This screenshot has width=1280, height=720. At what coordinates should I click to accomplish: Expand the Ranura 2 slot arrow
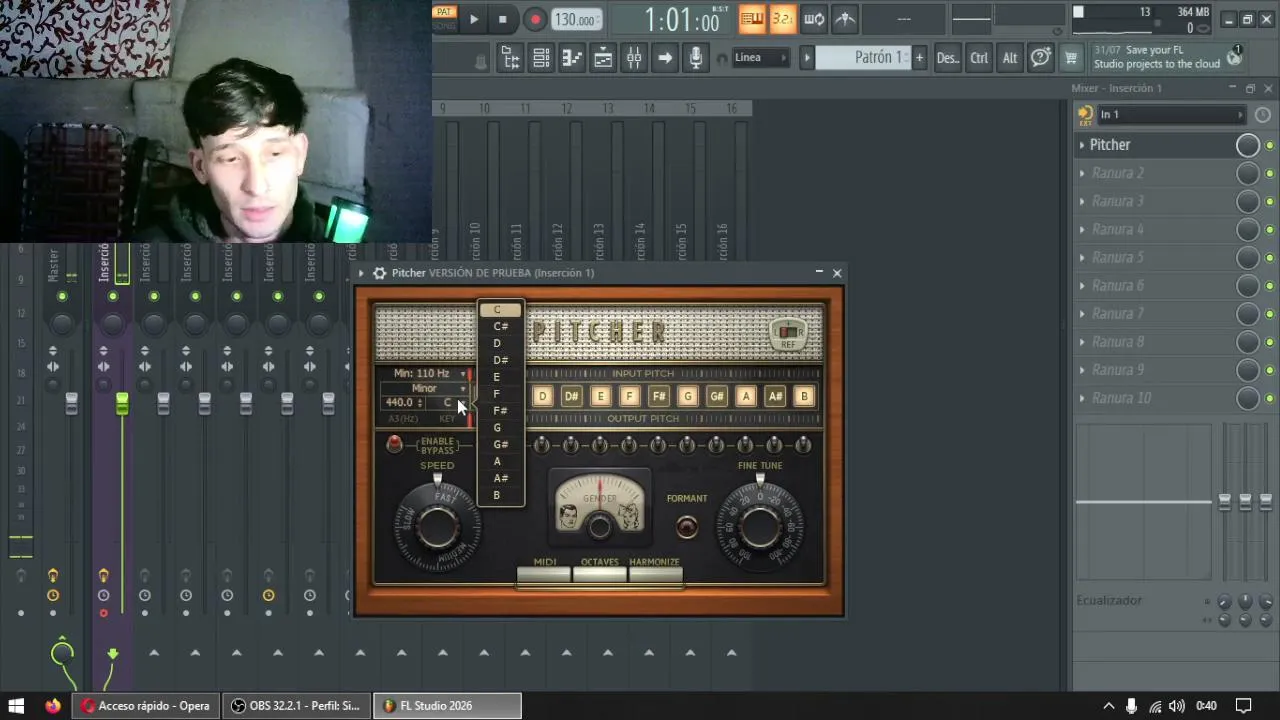[x=1082, y=173]
